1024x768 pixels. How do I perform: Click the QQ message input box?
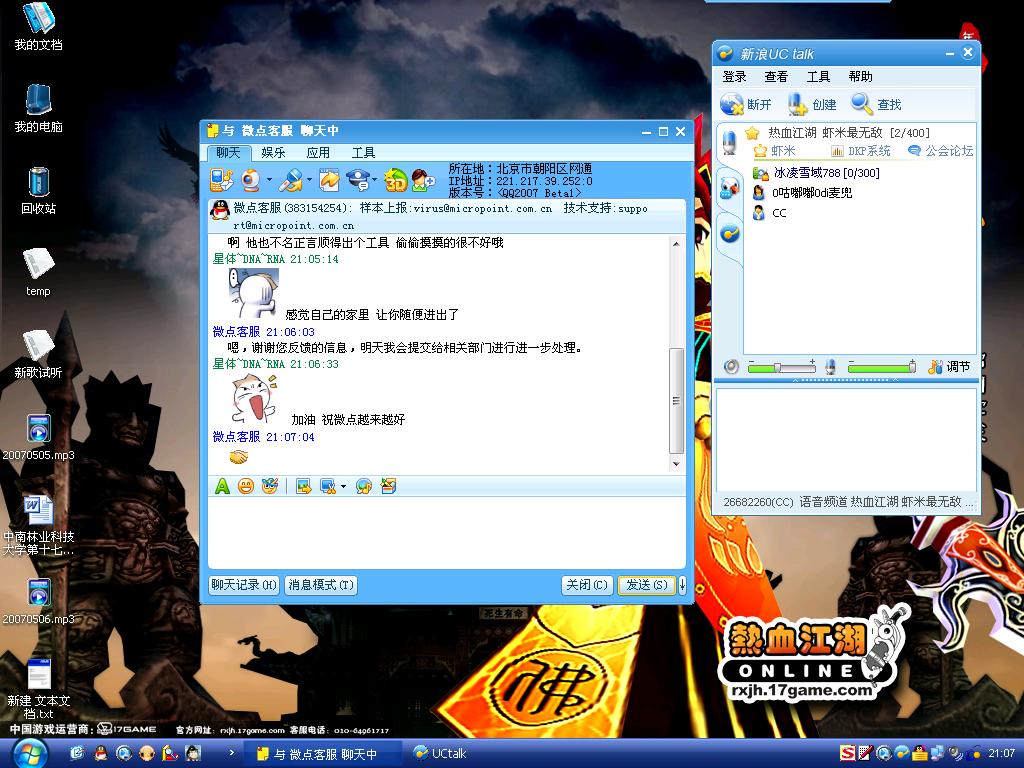coord(447,532)
